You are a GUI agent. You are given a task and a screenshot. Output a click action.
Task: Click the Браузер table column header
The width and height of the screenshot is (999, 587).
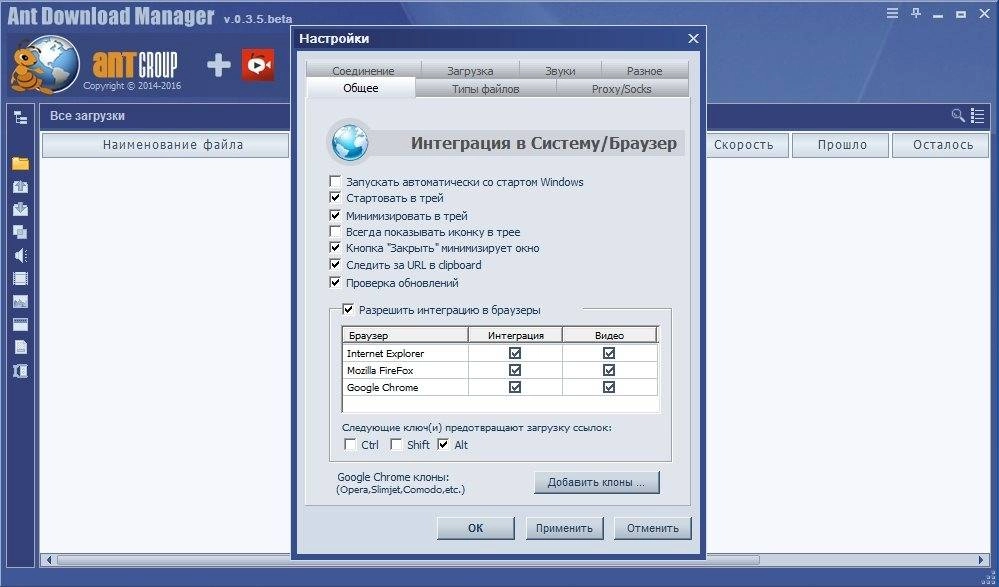(405, 335)
